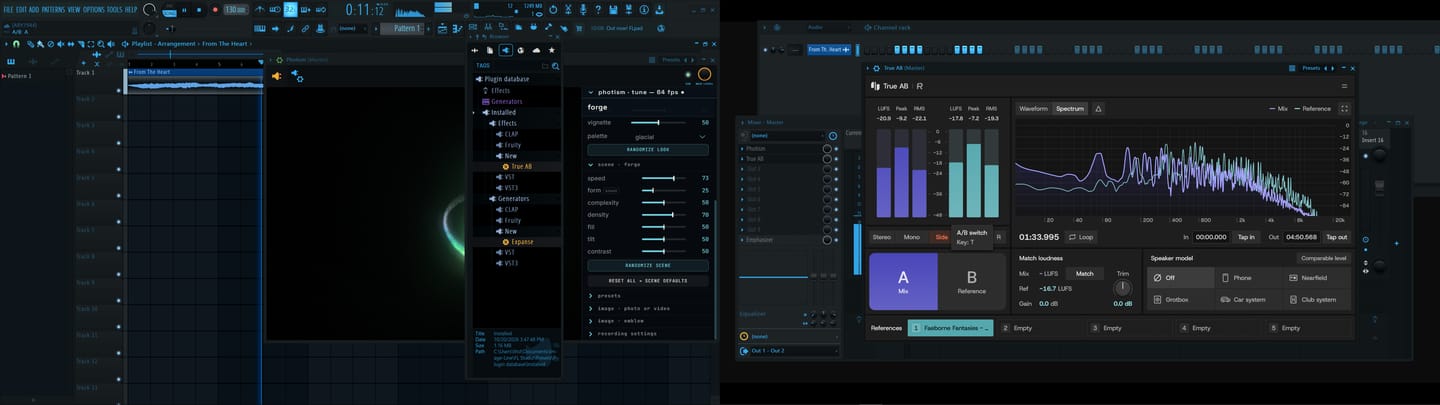Collapse the Installed tree folder
Image resolution: width=1440 pixels, height=405 pixels.
[505, 112]
